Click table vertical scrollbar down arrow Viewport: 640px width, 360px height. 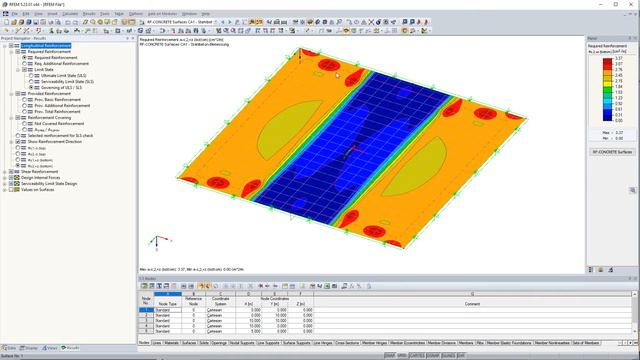click(x=634, y=331)
